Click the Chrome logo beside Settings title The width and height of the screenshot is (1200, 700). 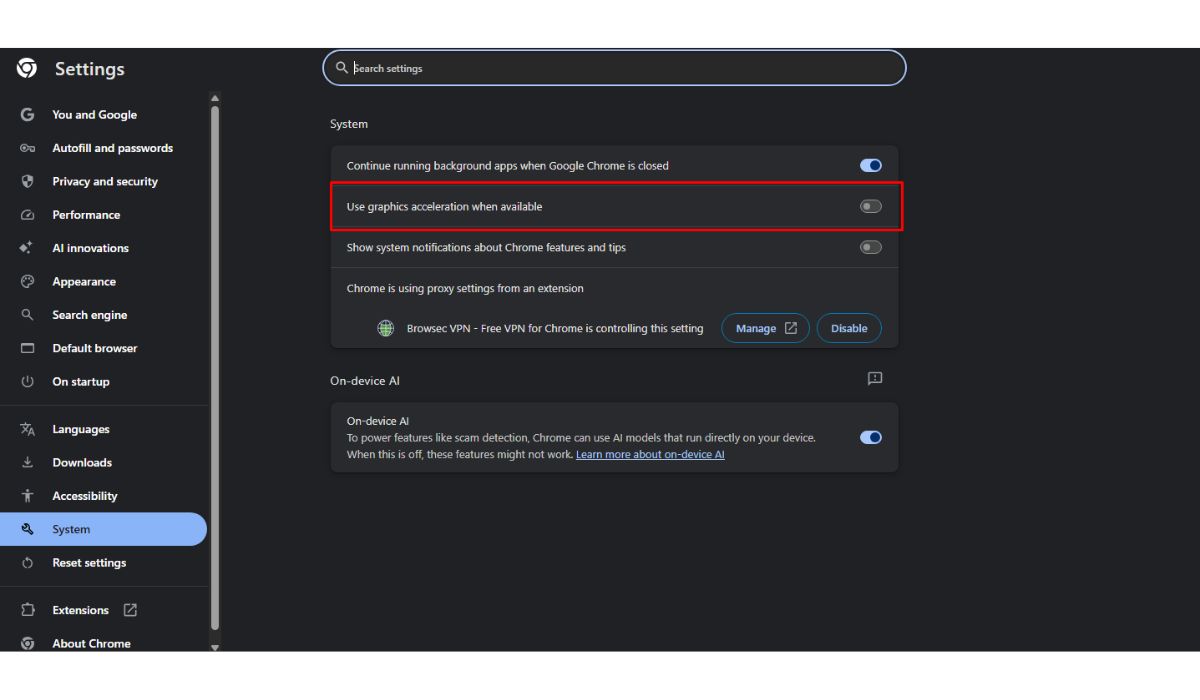coord(27,68)
